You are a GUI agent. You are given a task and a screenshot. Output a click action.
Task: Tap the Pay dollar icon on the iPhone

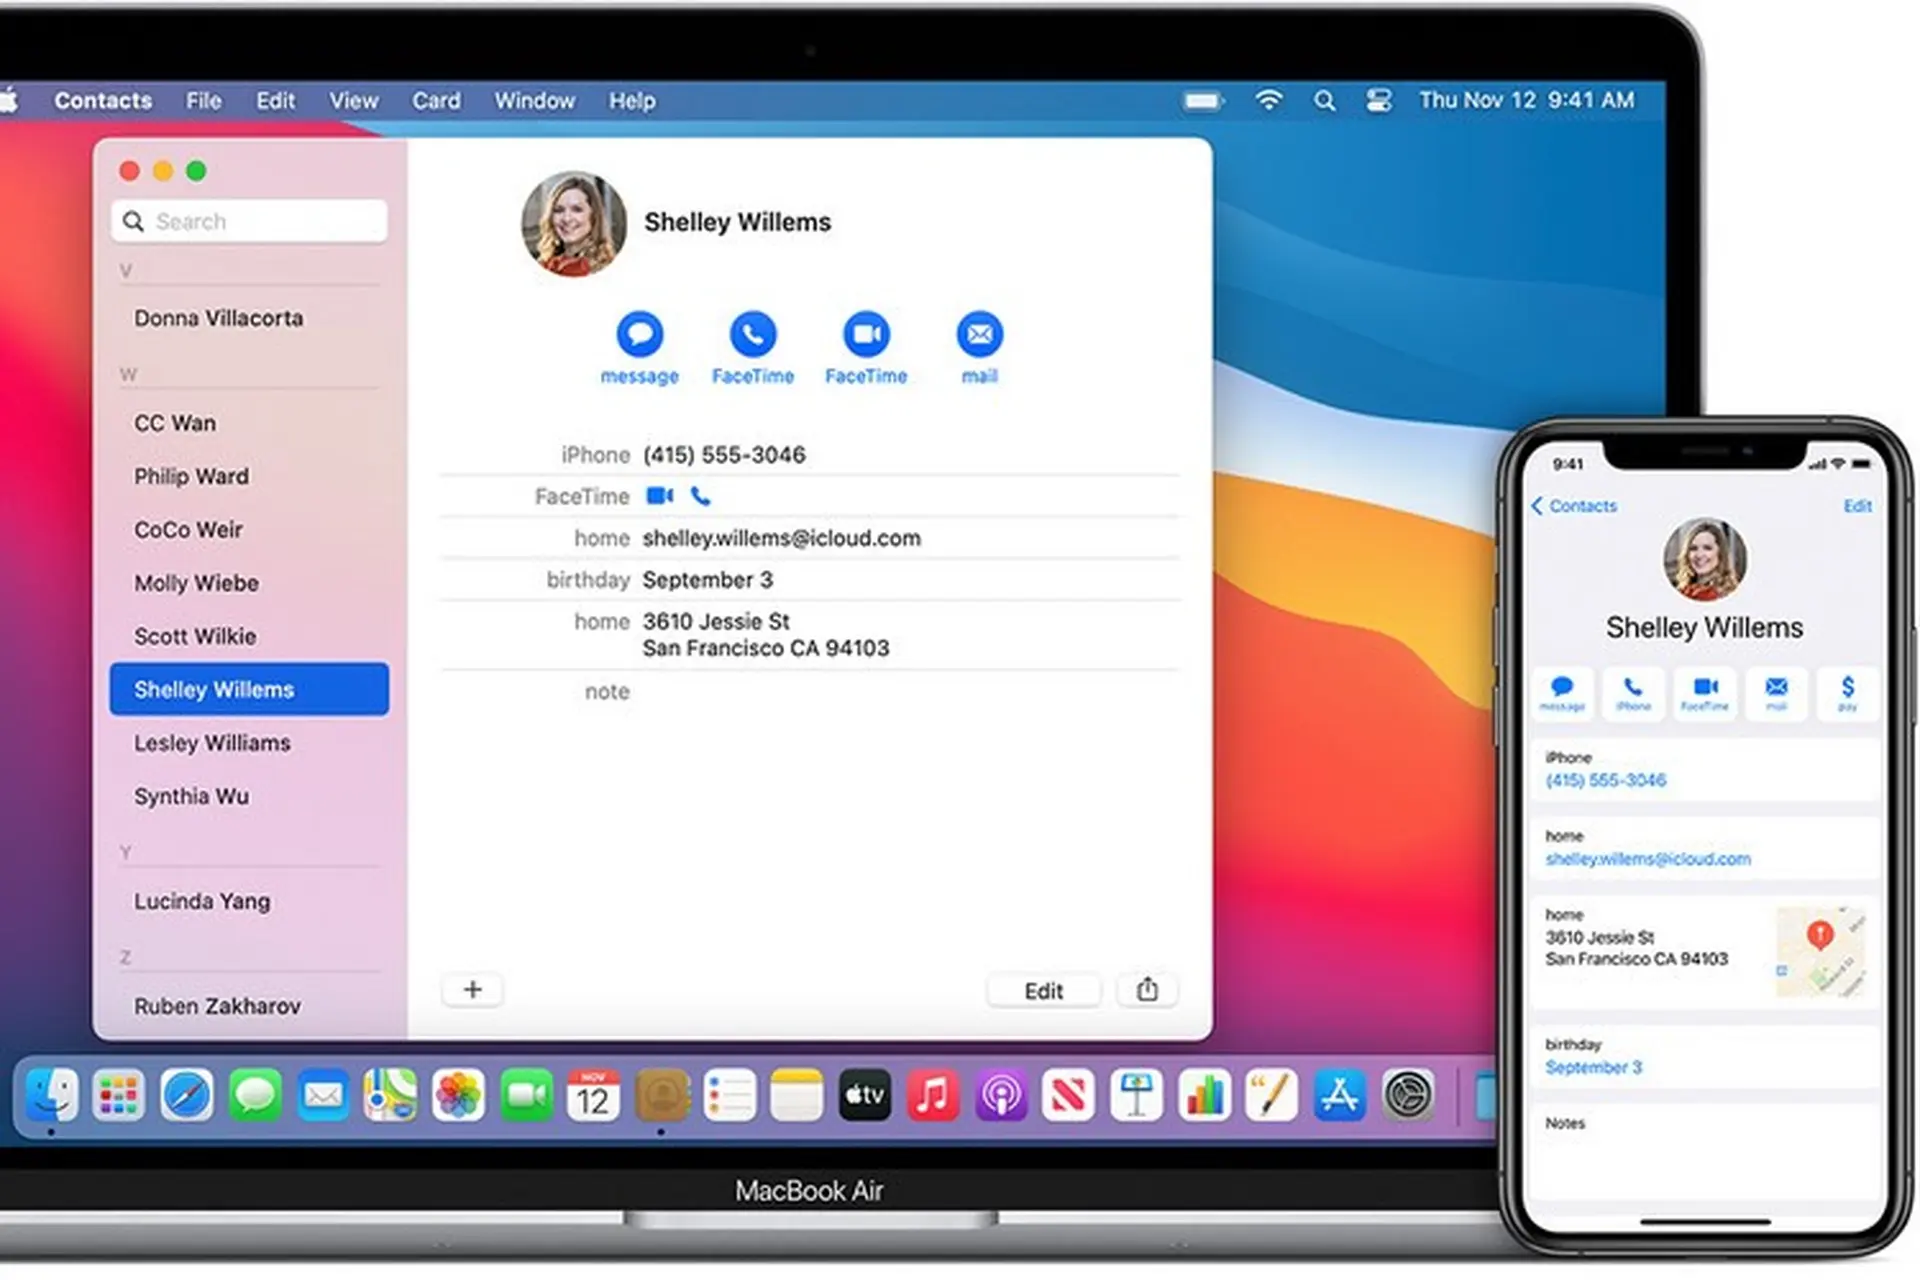pos(1847,689)
